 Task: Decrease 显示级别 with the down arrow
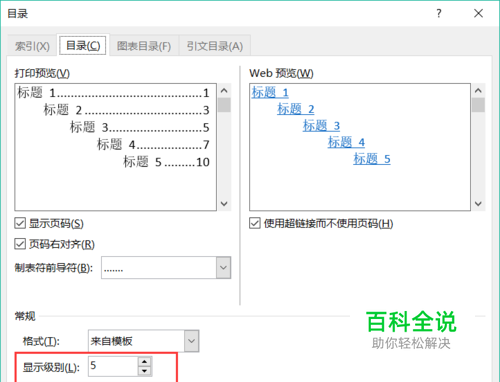[x=144, y=371]
